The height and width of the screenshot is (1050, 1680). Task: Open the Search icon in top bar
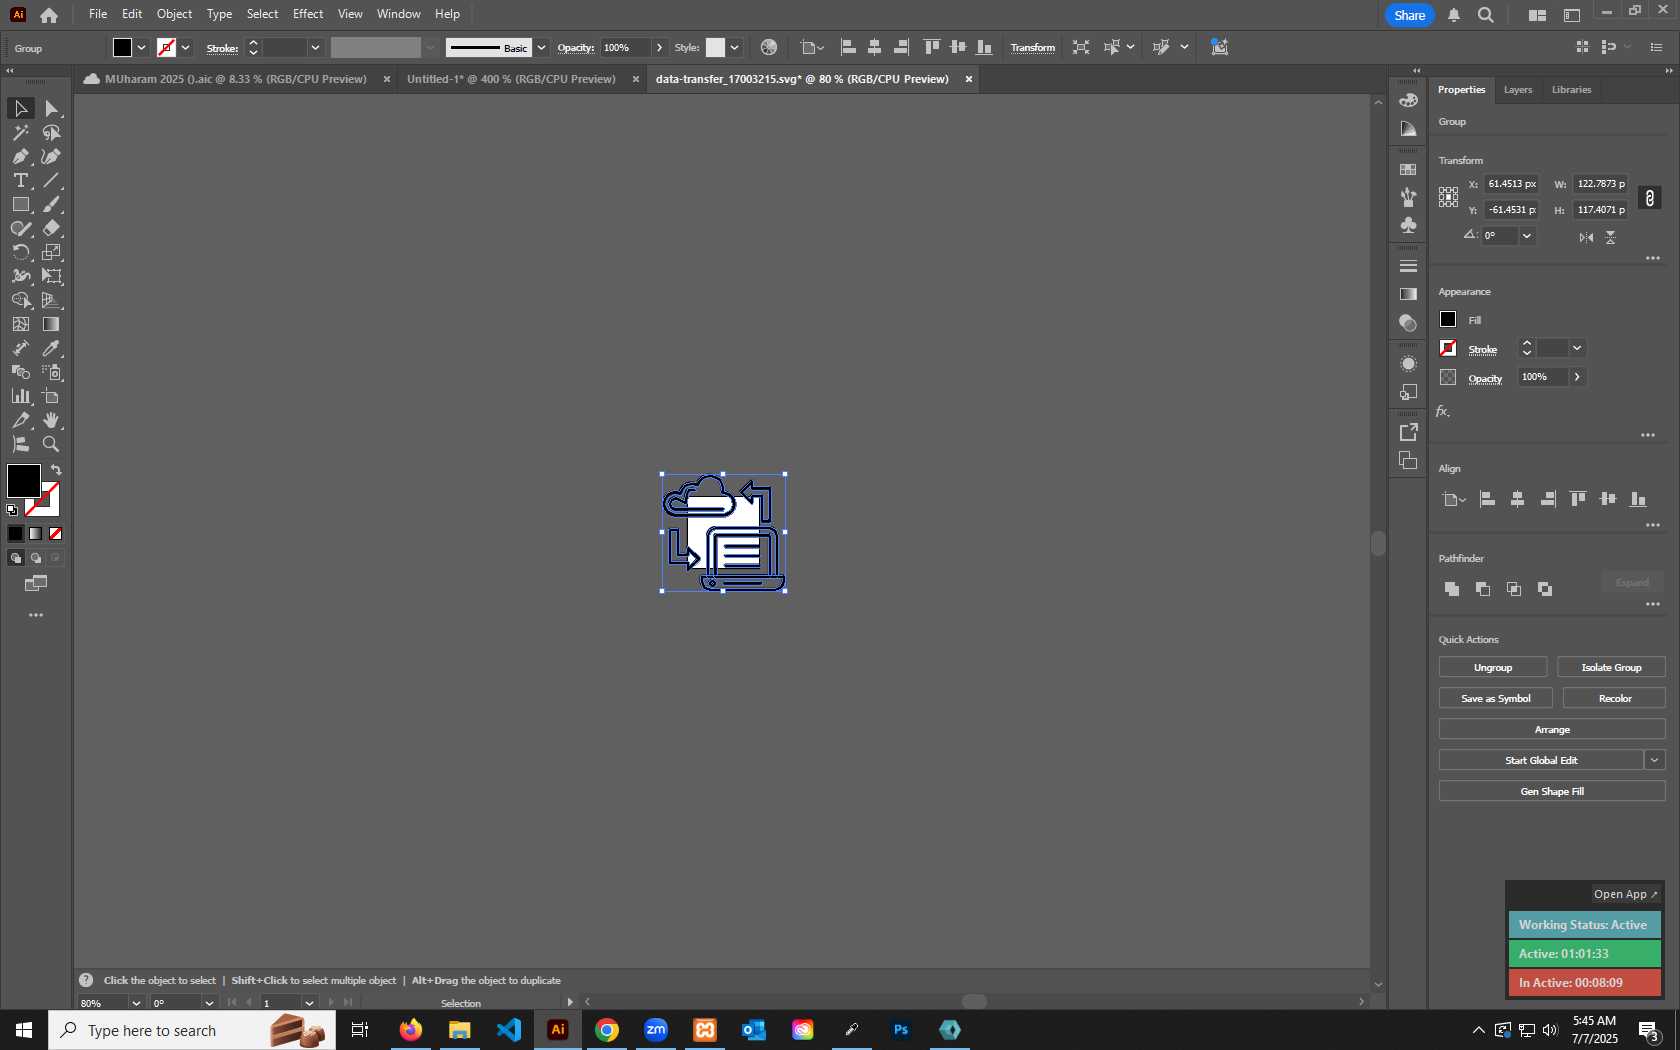click(1486, 15)
